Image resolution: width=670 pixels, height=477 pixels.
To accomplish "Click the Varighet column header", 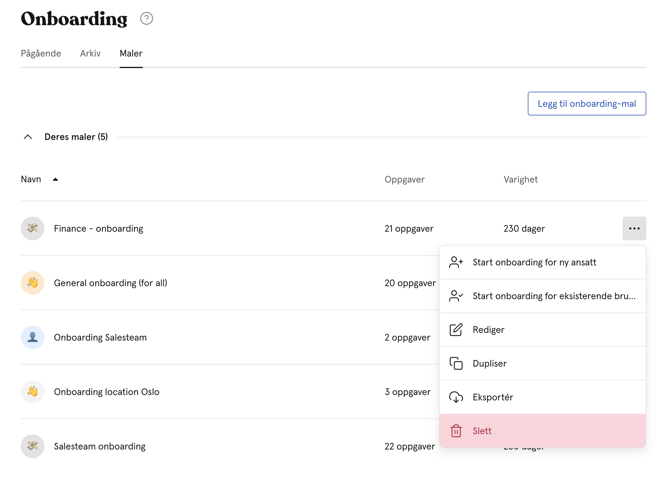I will [x=520, y=180].
